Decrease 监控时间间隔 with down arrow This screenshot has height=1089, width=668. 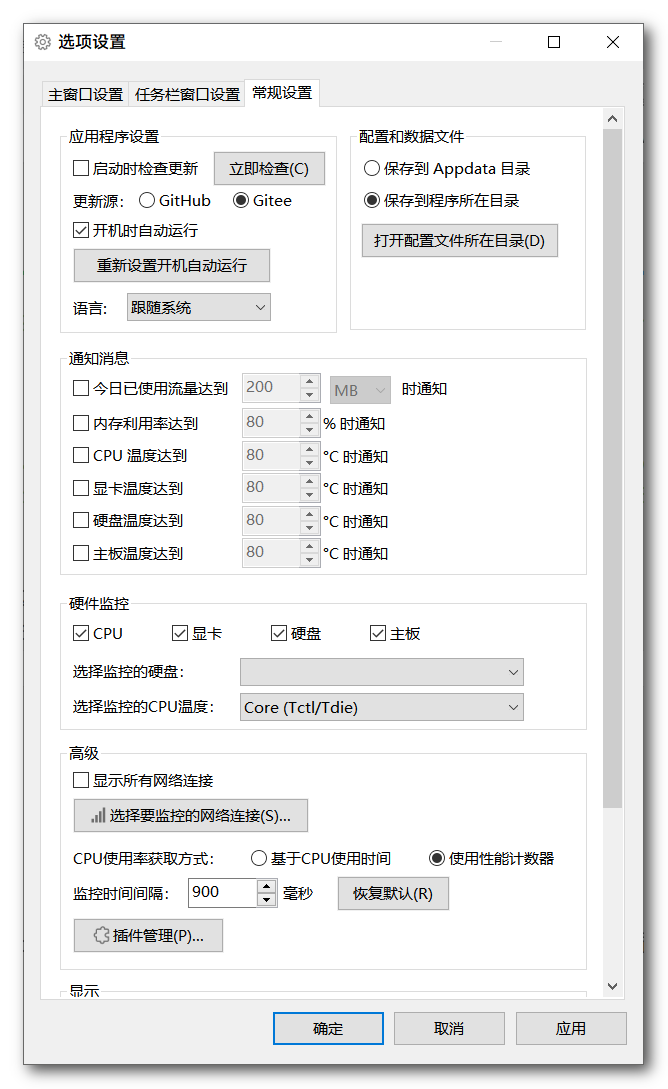click(266, 900)
